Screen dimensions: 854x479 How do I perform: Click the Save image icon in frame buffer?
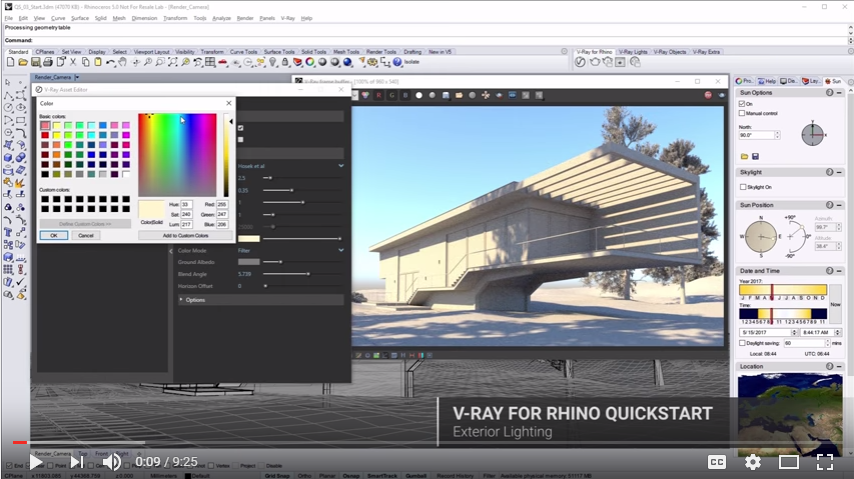(x=446, y=95)
